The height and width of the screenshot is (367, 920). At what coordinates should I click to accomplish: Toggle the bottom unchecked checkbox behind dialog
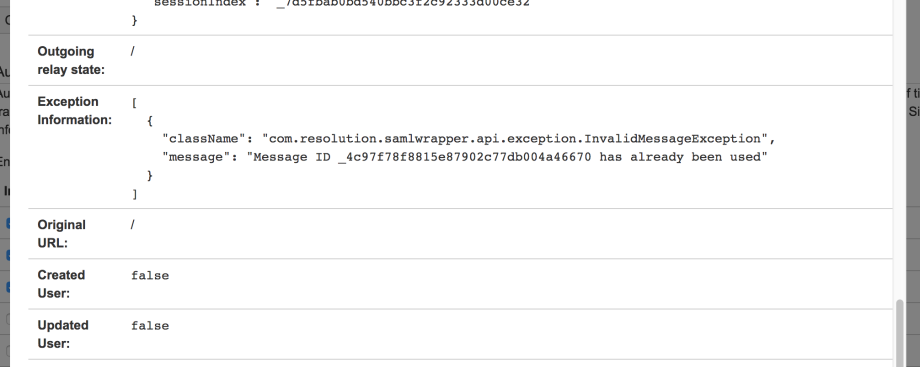(8, 351)
